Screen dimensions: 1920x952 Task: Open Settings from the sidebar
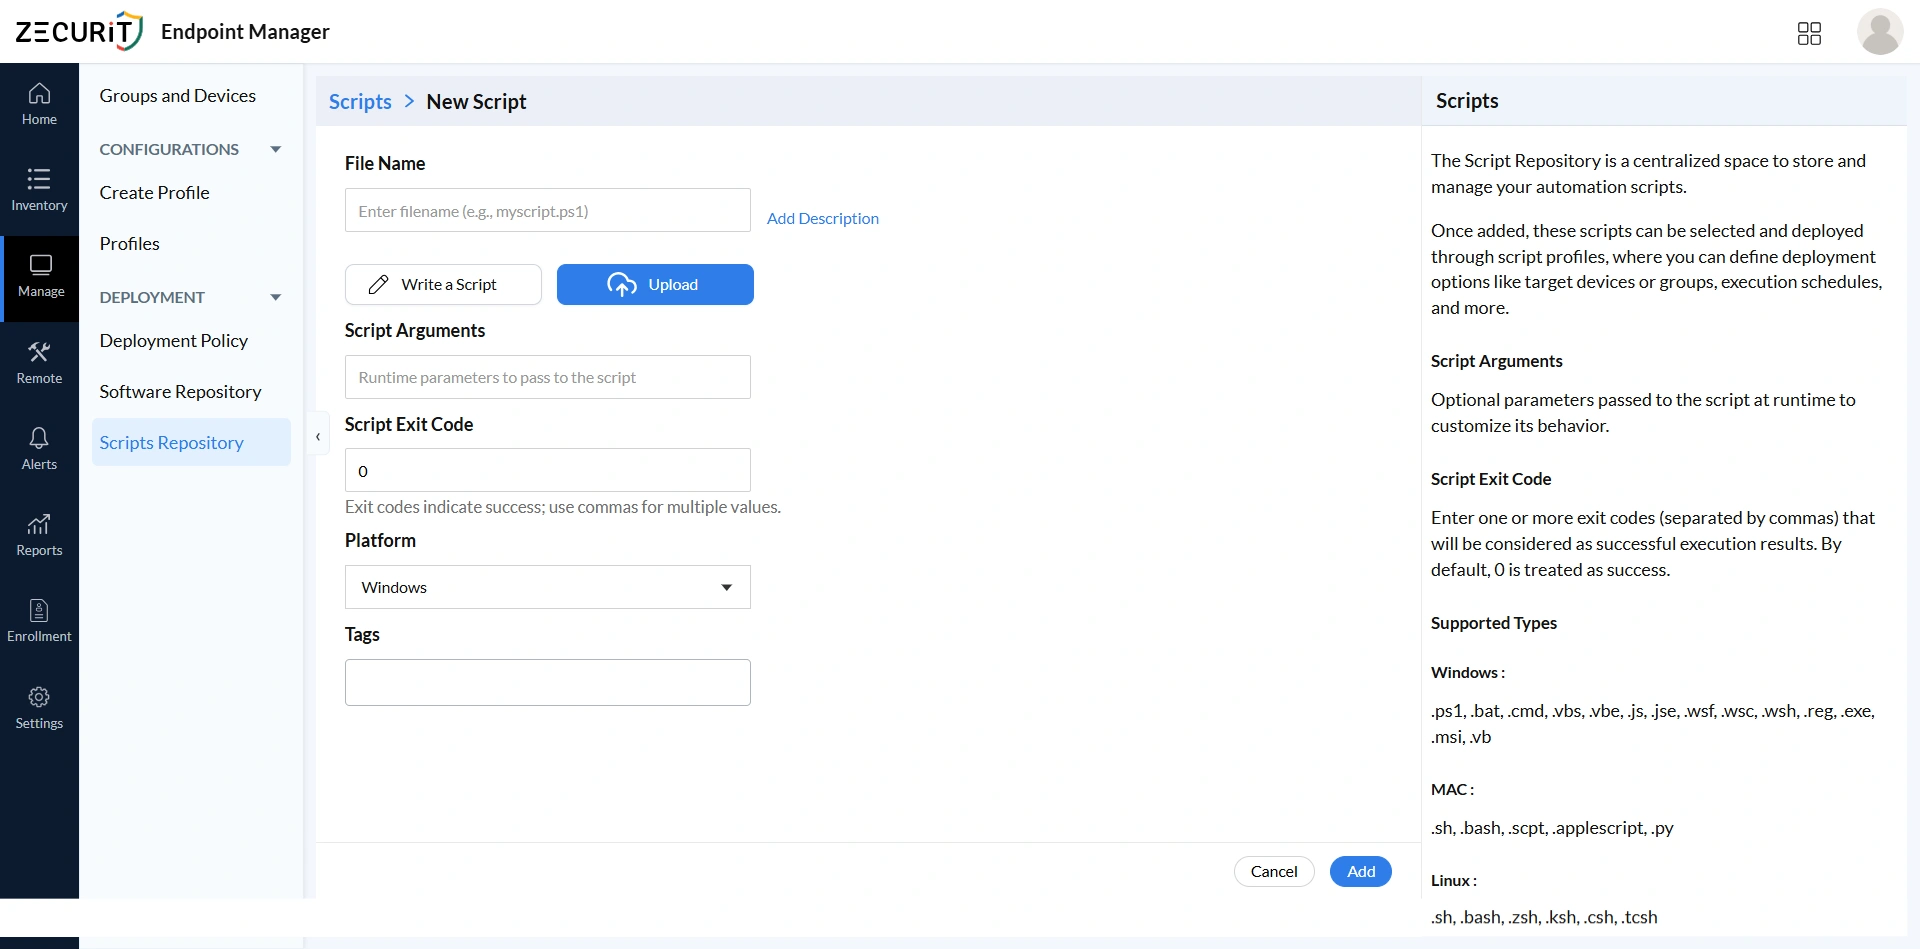(38, 707)
